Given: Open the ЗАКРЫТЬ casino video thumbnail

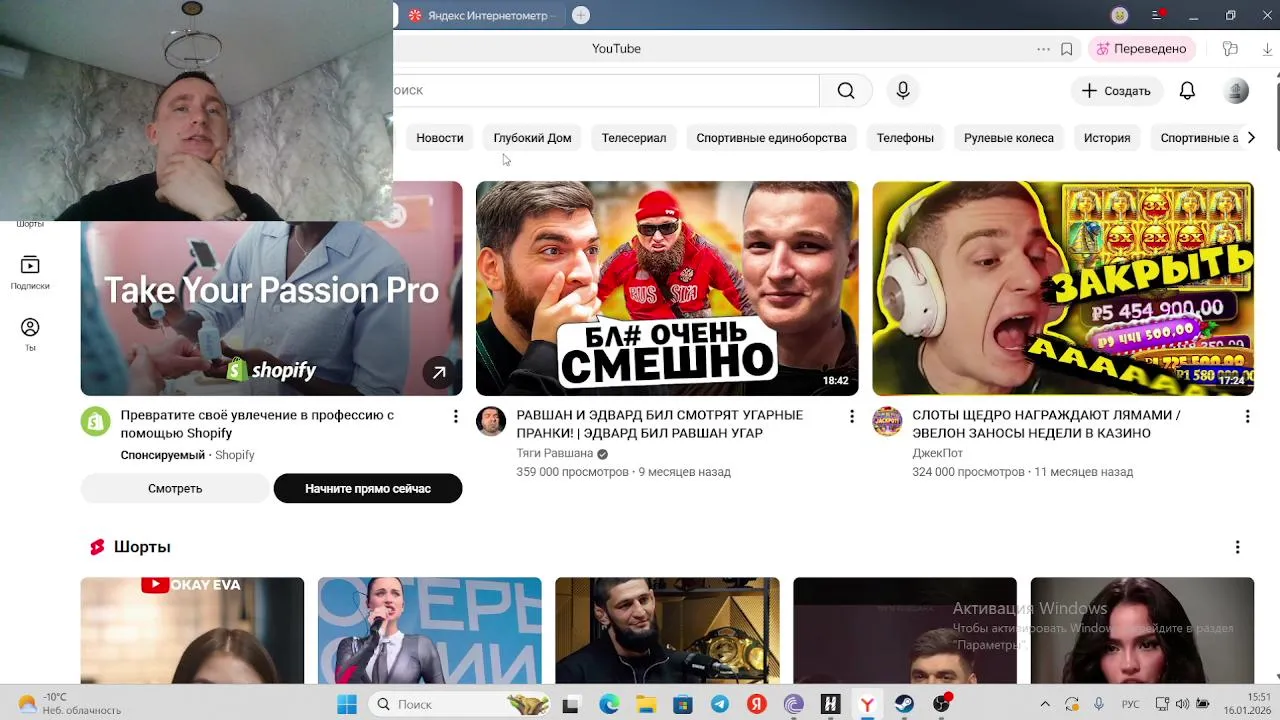Looking at the screenshot, I should (1063, 288).
